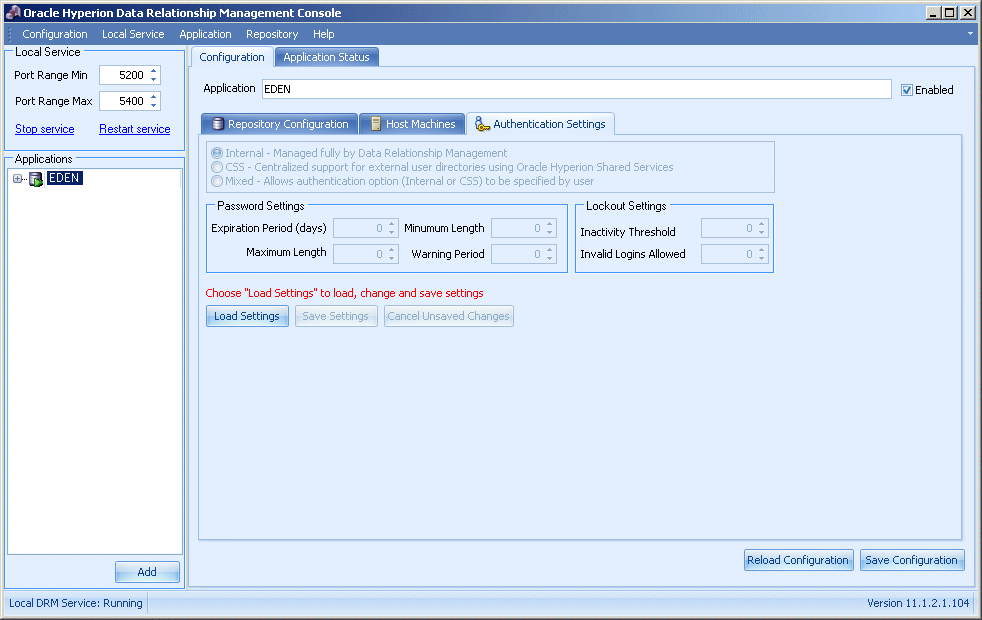Click the Restart service link

(x=135, y=129)
